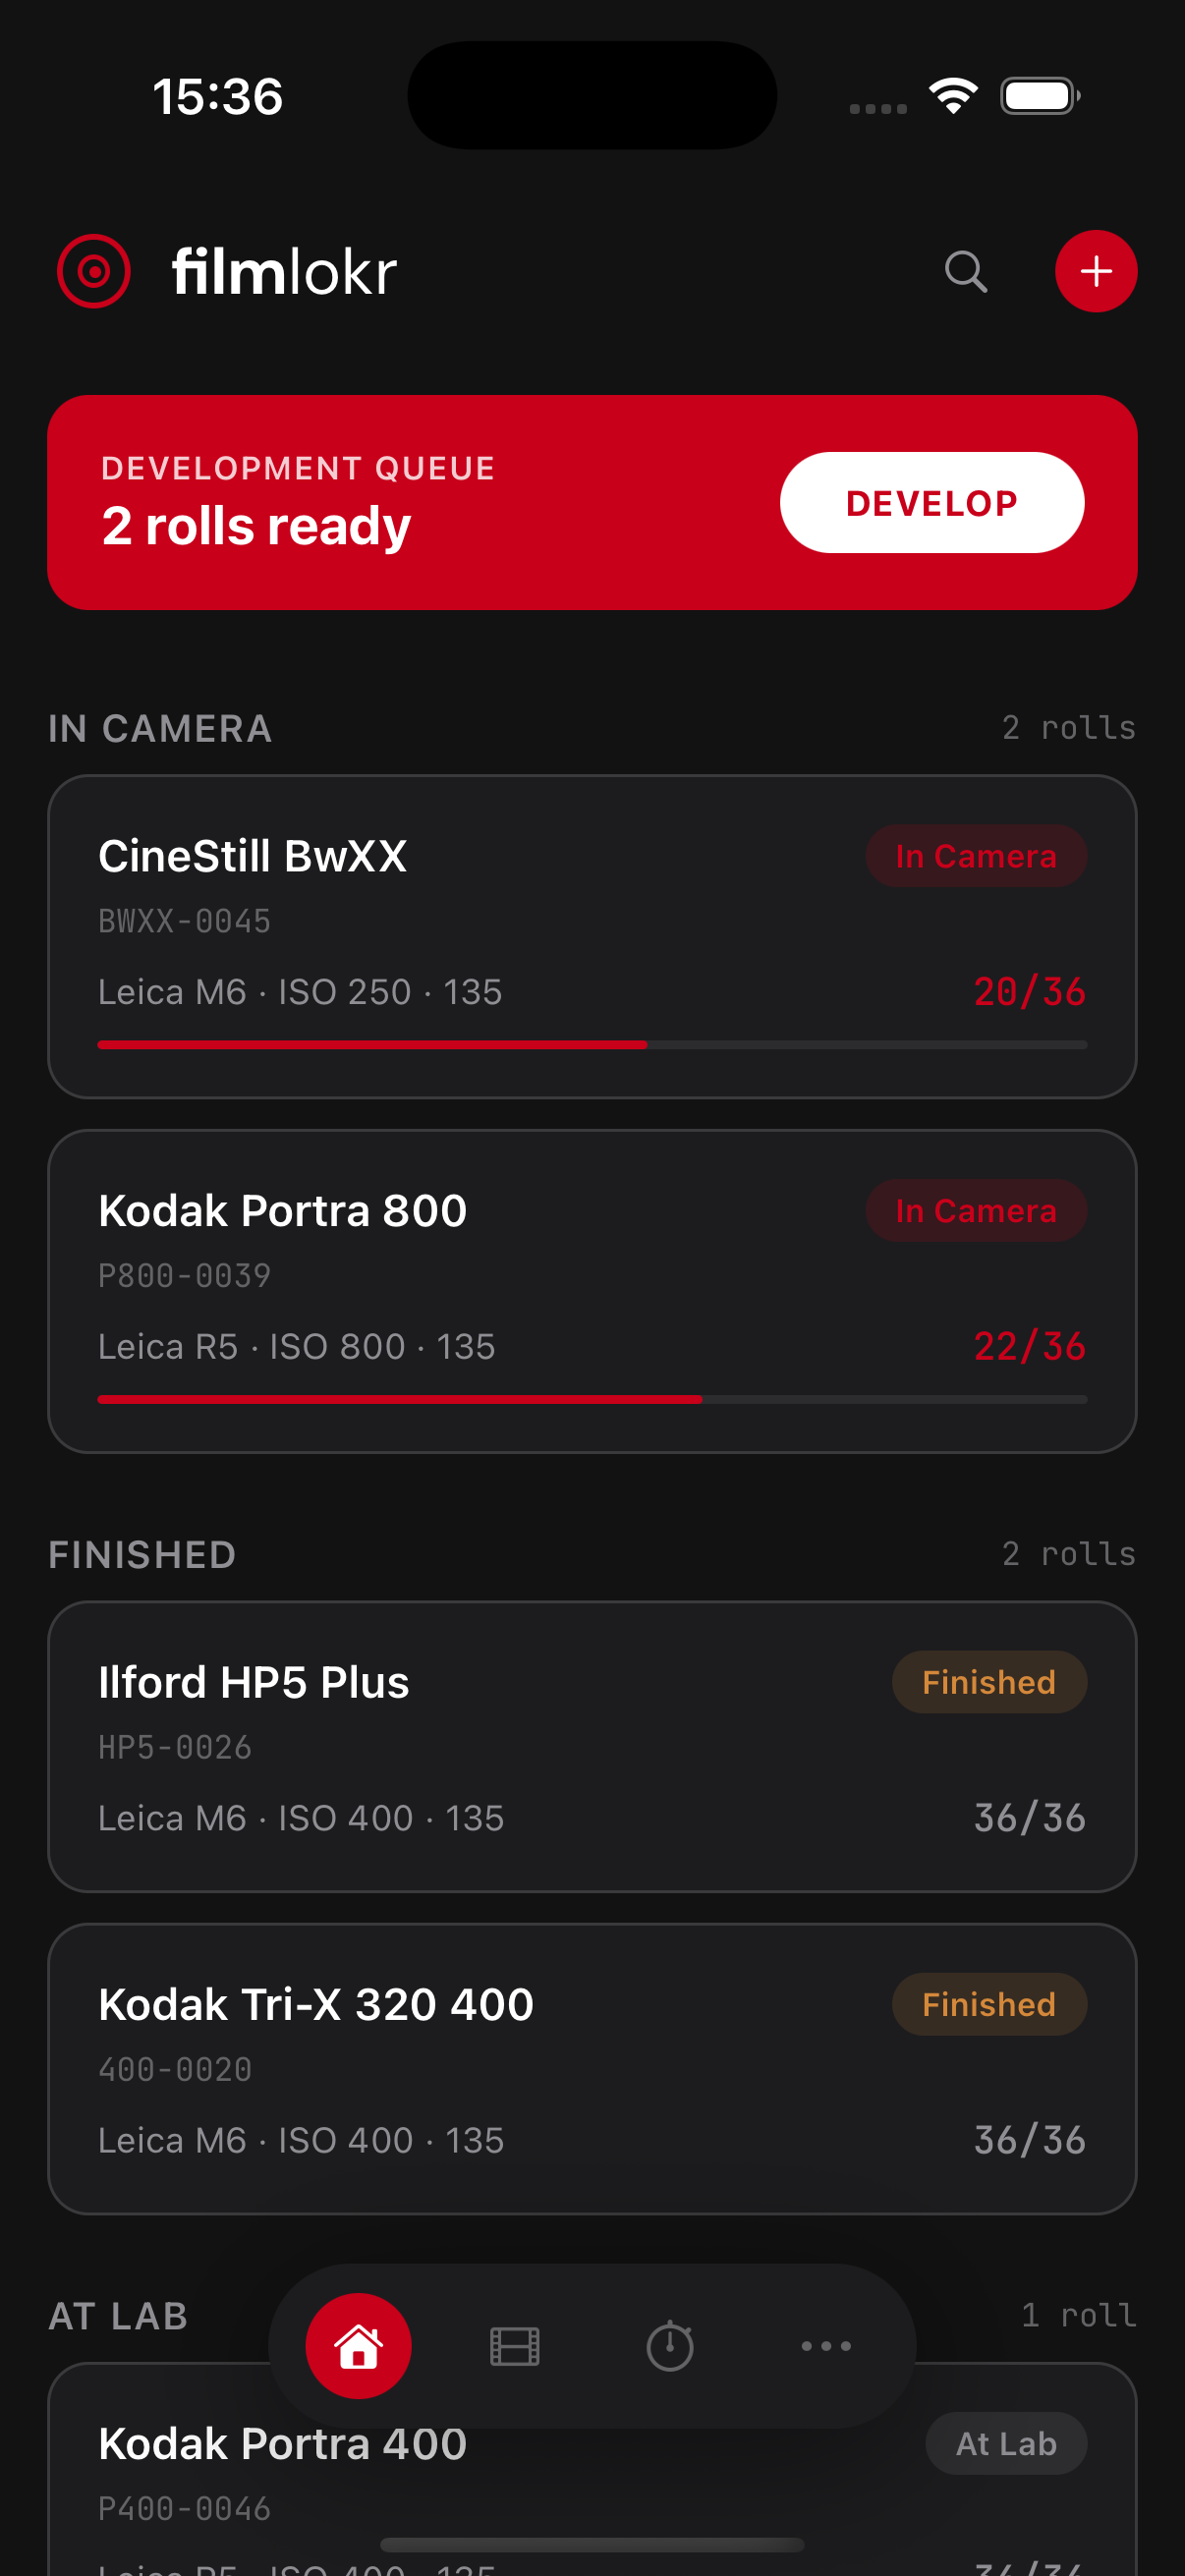The width and height of the screenshot is (1185, 2576).
Task: Select the Finished badge on Kodak Tri-X 320 400
Action: click(988, 2004)
